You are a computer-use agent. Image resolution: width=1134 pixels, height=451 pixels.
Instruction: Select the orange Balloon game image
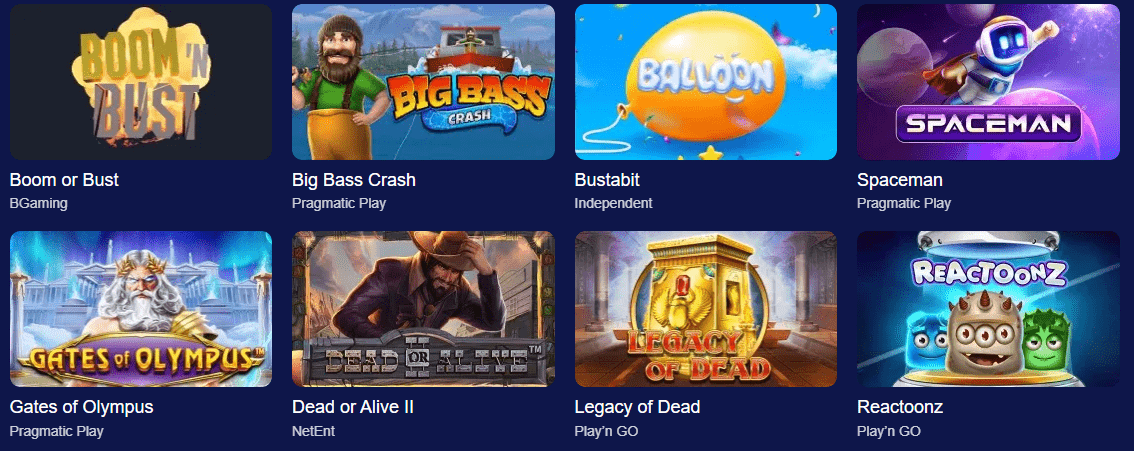coord(706,82)
